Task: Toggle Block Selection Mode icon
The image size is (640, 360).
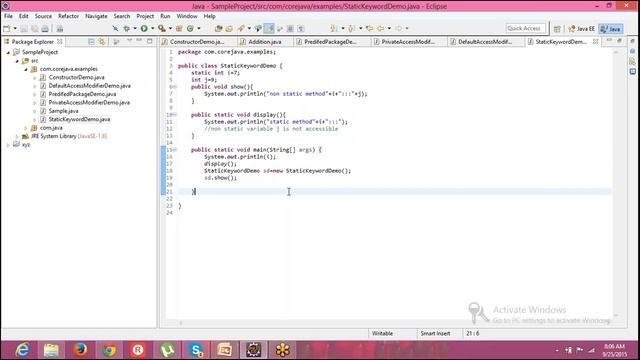Action: coord(290,29)
